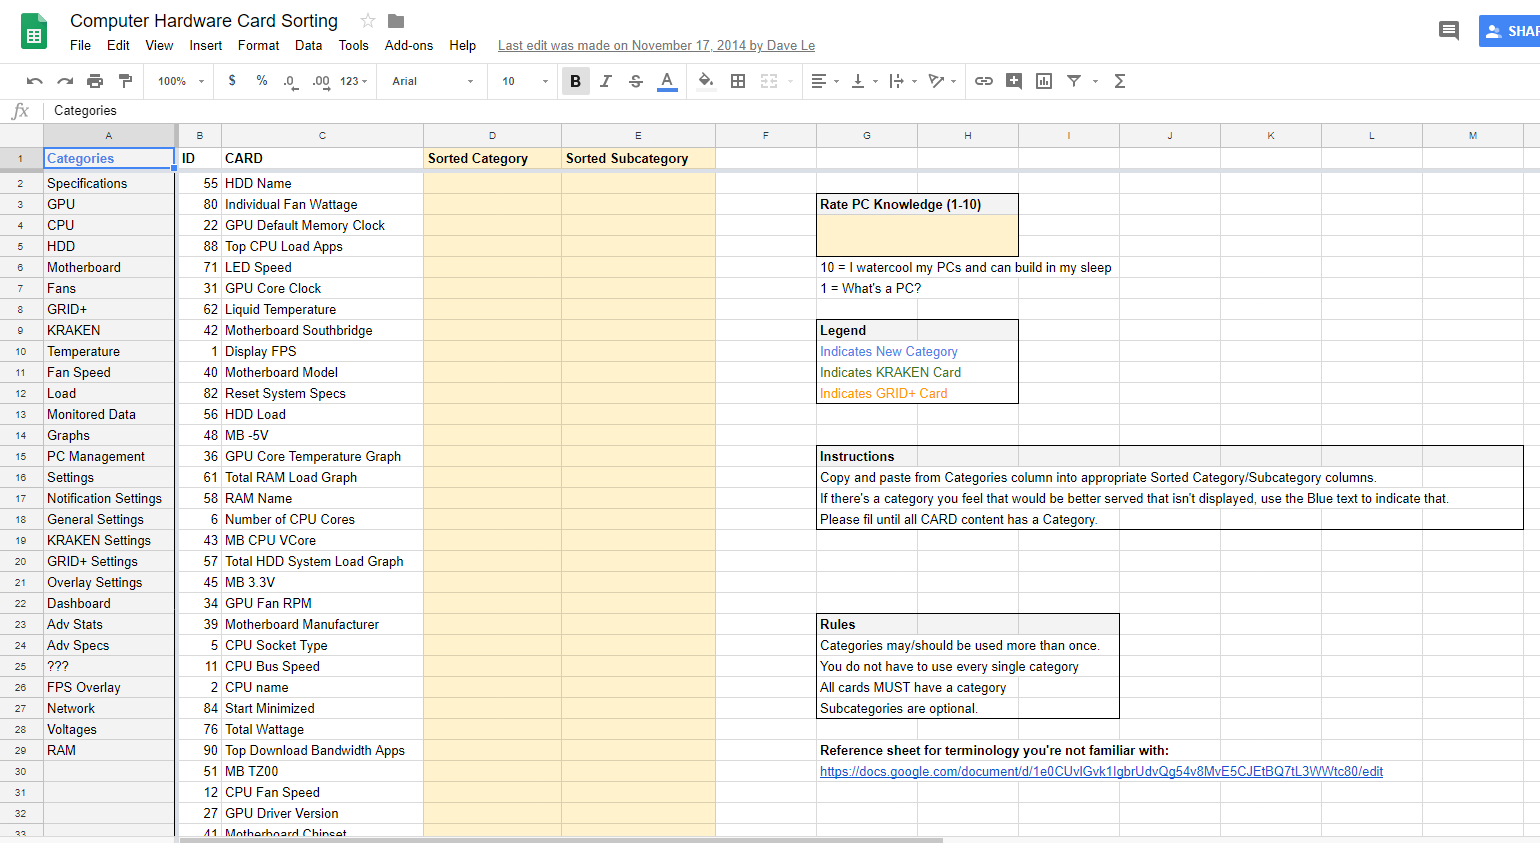Open the 123 number format dropdown
Viewport: 1540px width, 843px height.
[x=354, y=81]
